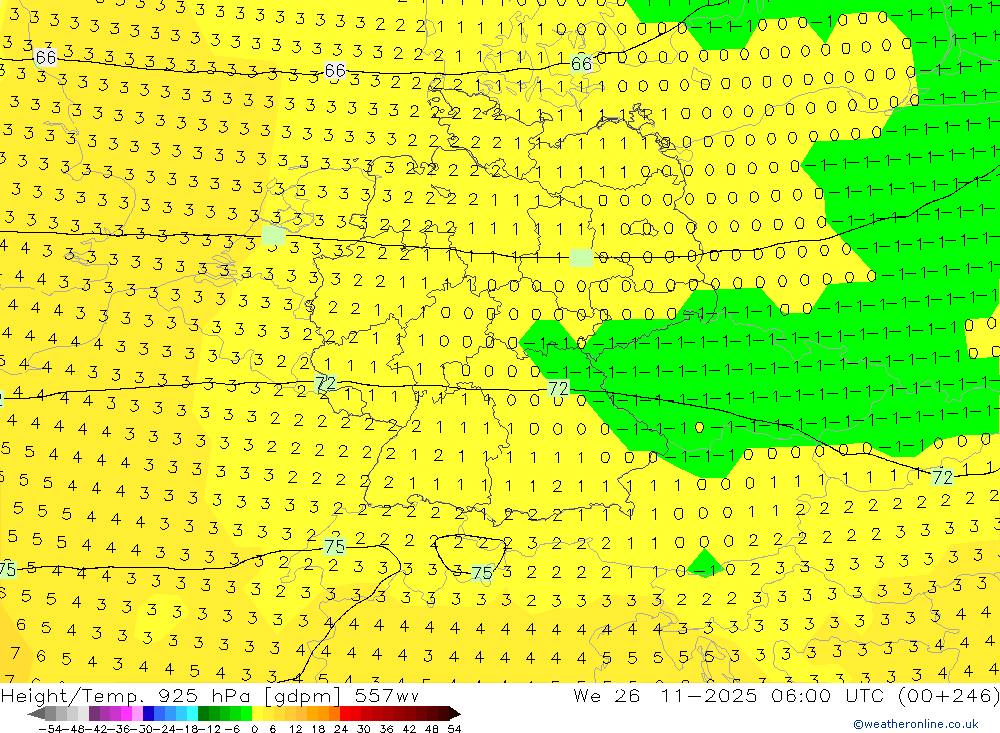Click the 557wv model code in the title
The image size is (1000, 733).
[386, 695]
